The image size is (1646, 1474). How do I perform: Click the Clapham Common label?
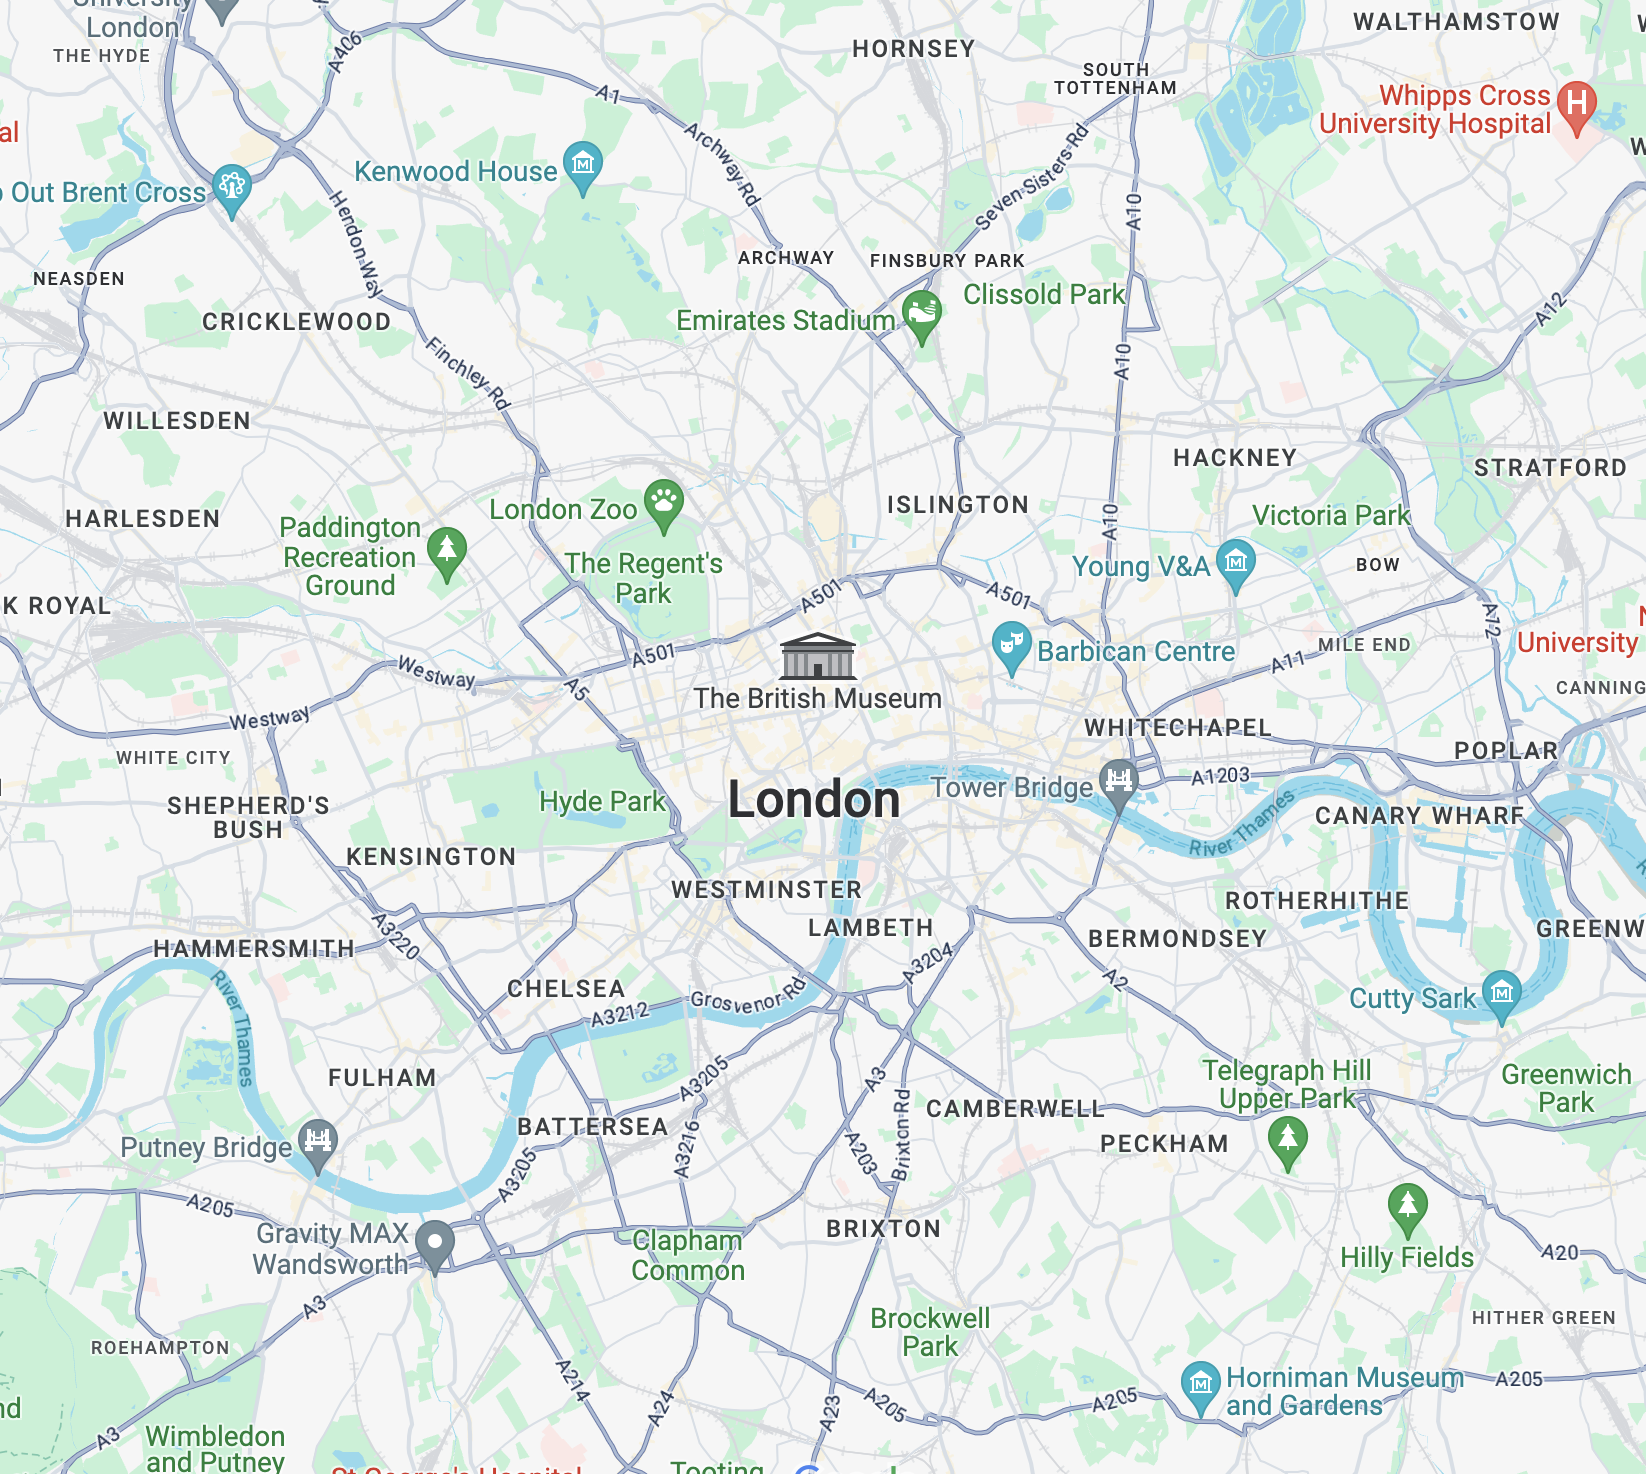688,1255
